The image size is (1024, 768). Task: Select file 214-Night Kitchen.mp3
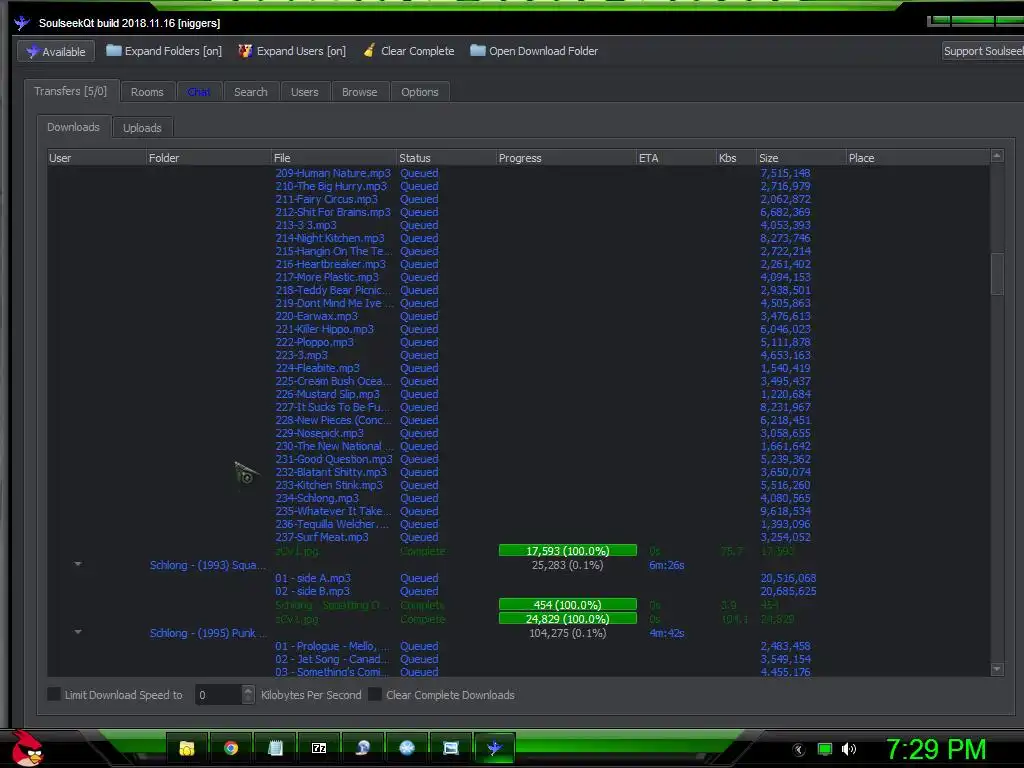[x=330, y=238]
